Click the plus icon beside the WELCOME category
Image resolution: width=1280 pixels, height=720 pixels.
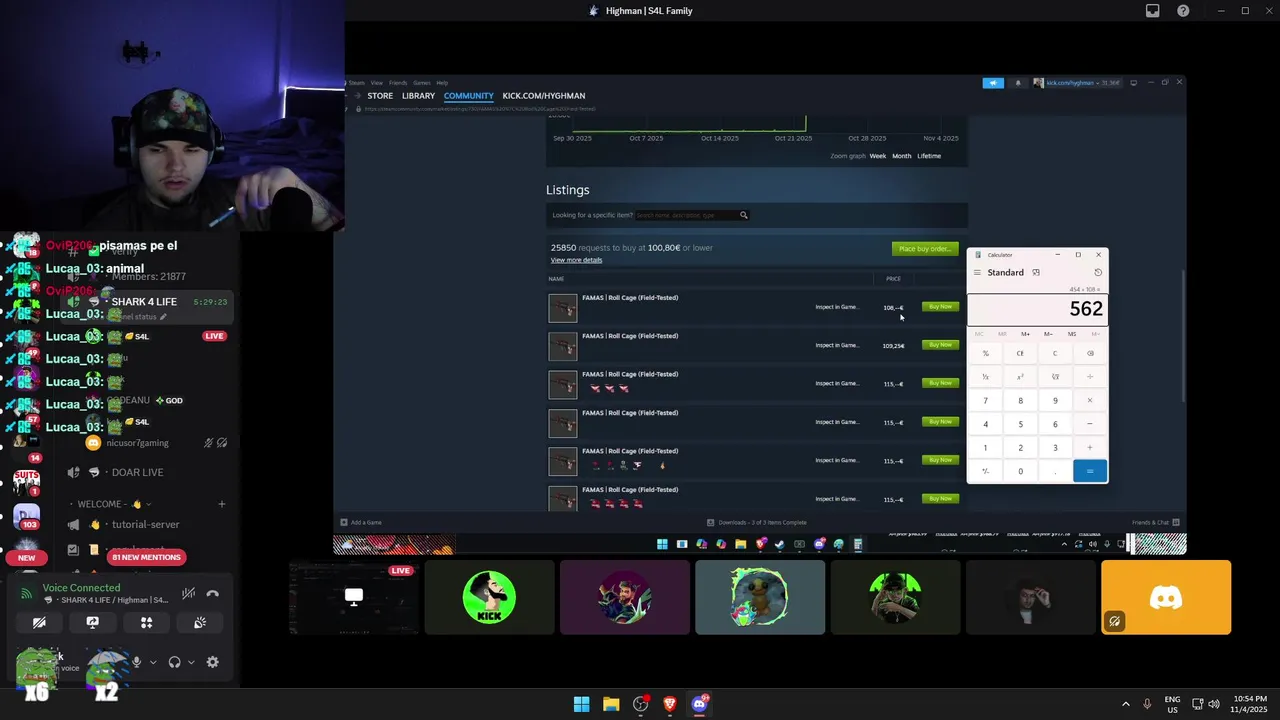click(x=222, y=504)
